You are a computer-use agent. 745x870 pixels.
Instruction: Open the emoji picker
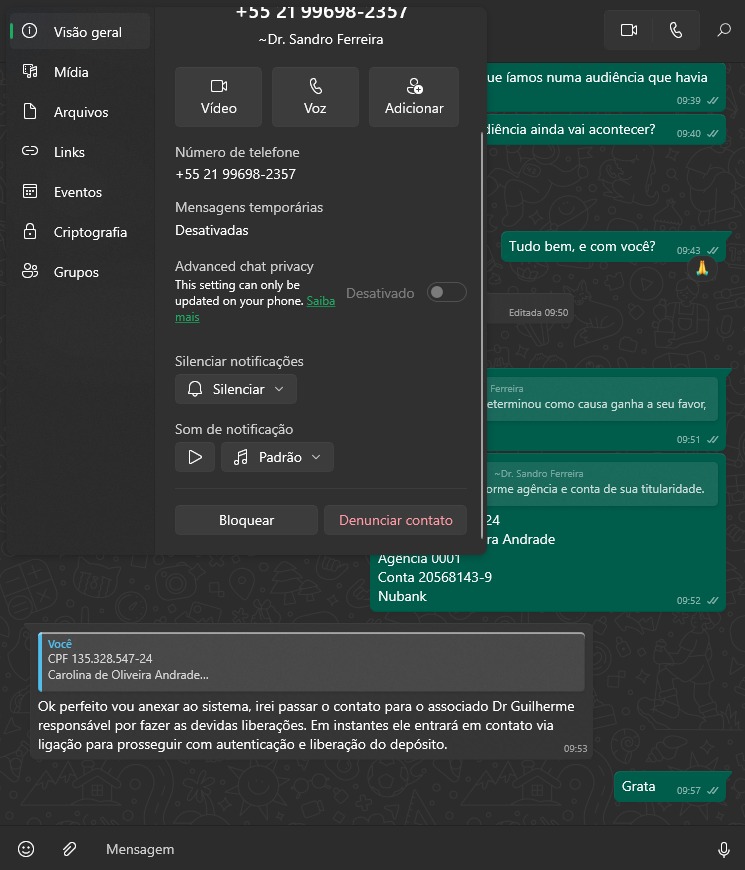point(27,849)
